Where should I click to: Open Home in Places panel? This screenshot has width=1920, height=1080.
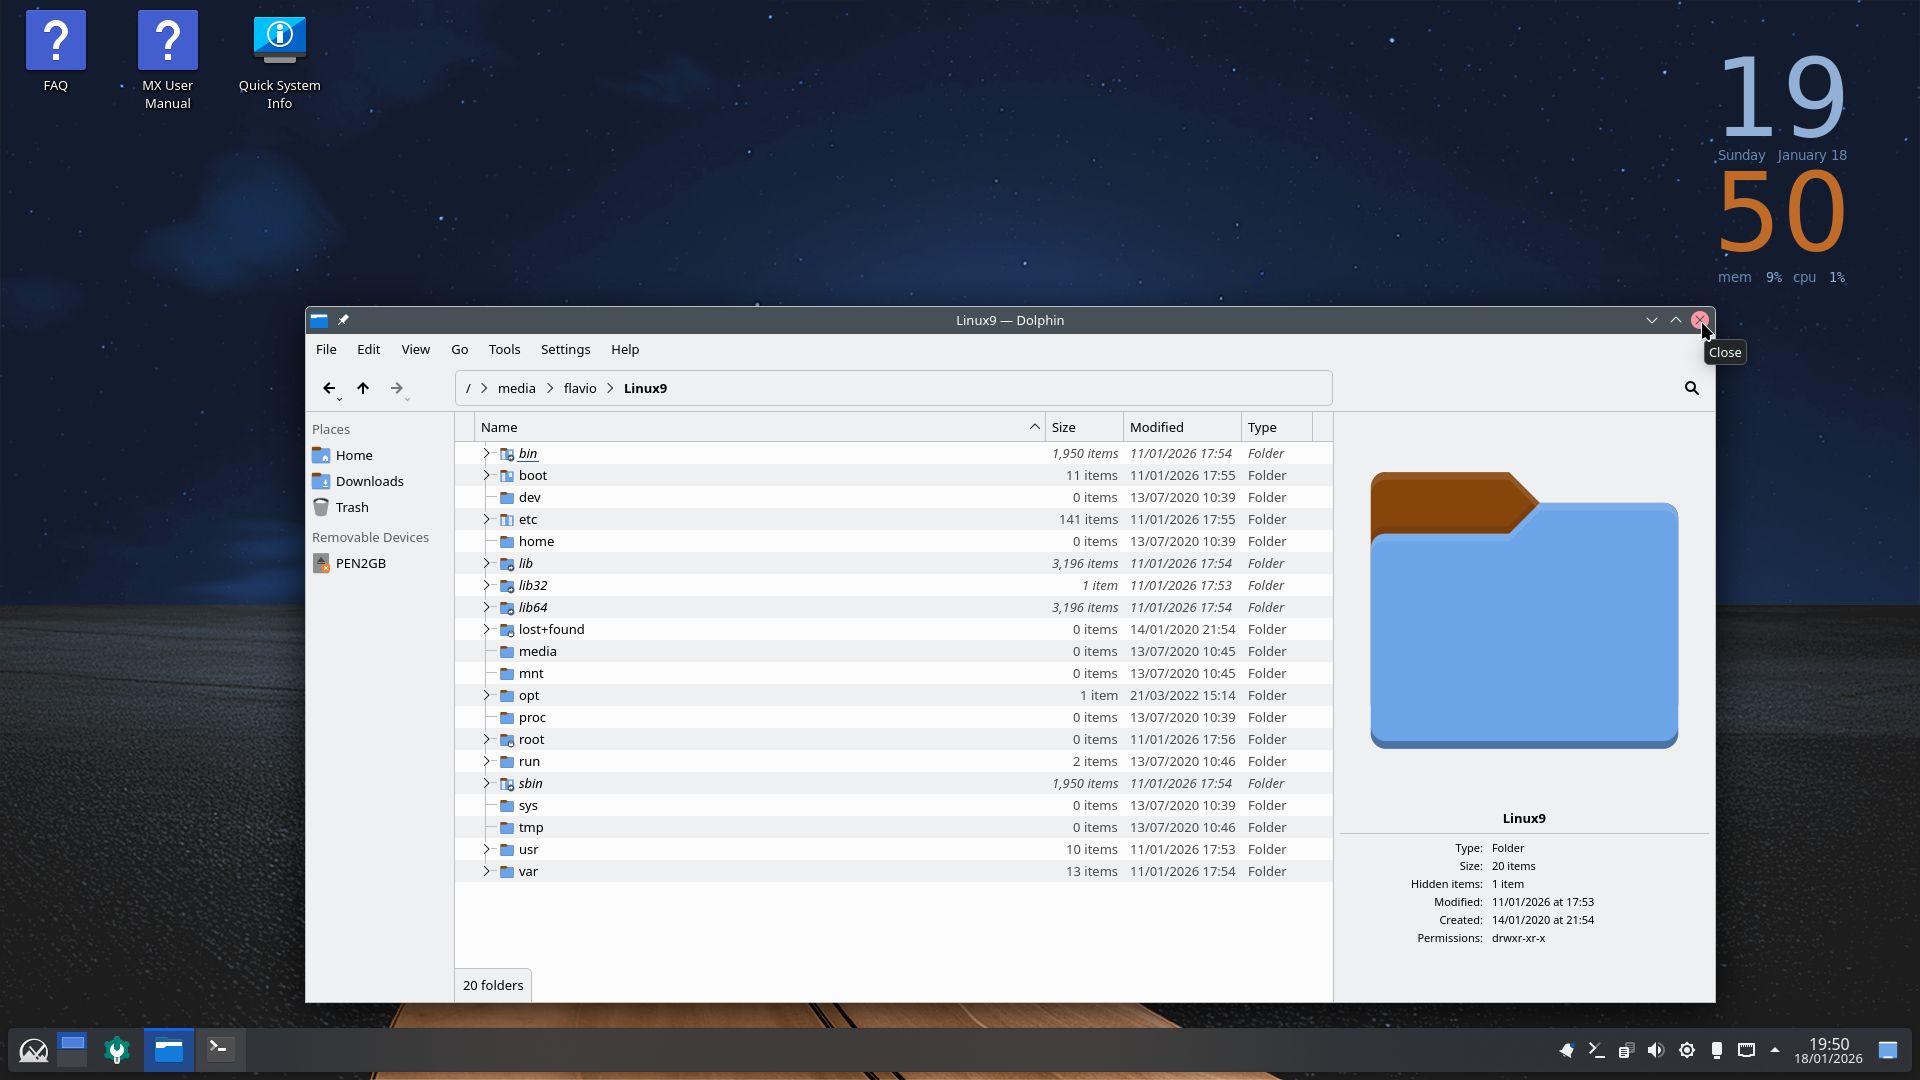pyautogui.click(x=353, y=455)
